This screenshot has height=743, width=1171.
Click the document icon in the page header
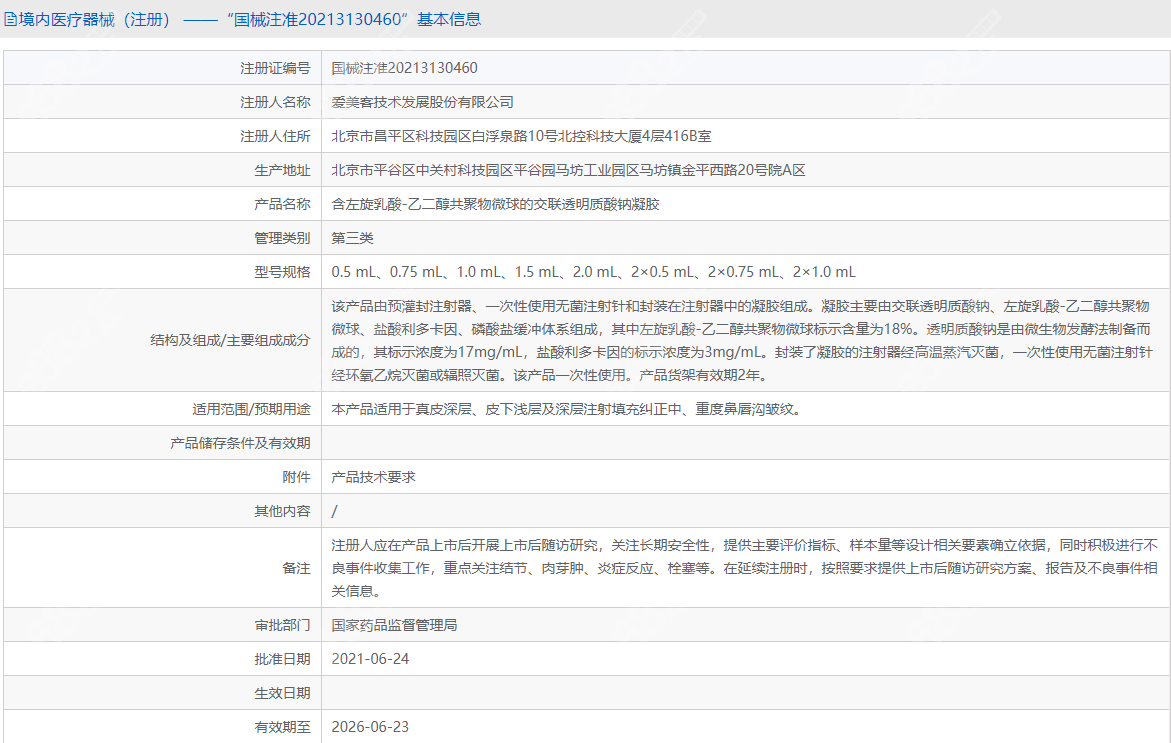click(x=10, y=19)
